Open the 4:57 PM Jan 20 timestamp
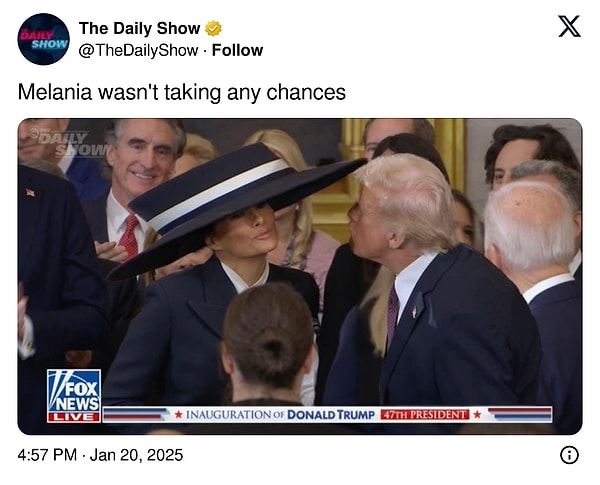 [100, 455]
